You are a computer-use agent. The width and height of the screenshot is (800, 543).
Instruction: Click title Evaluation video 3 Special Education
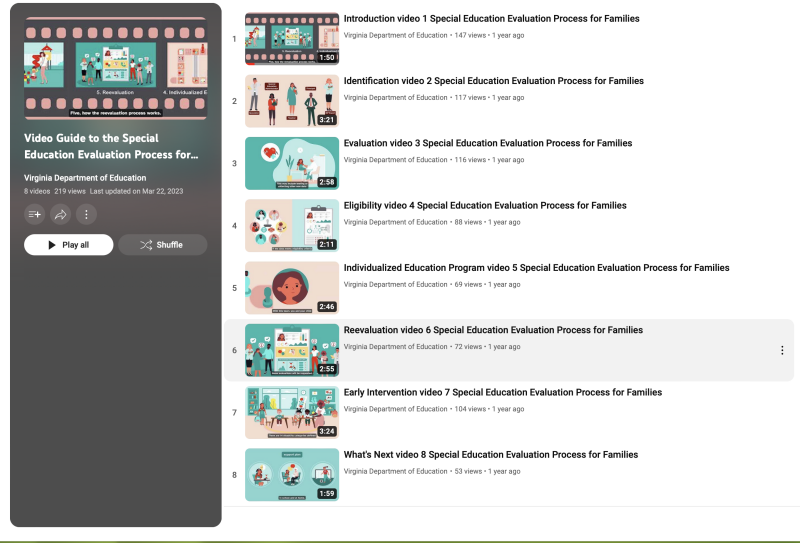(x=488, y=143)
